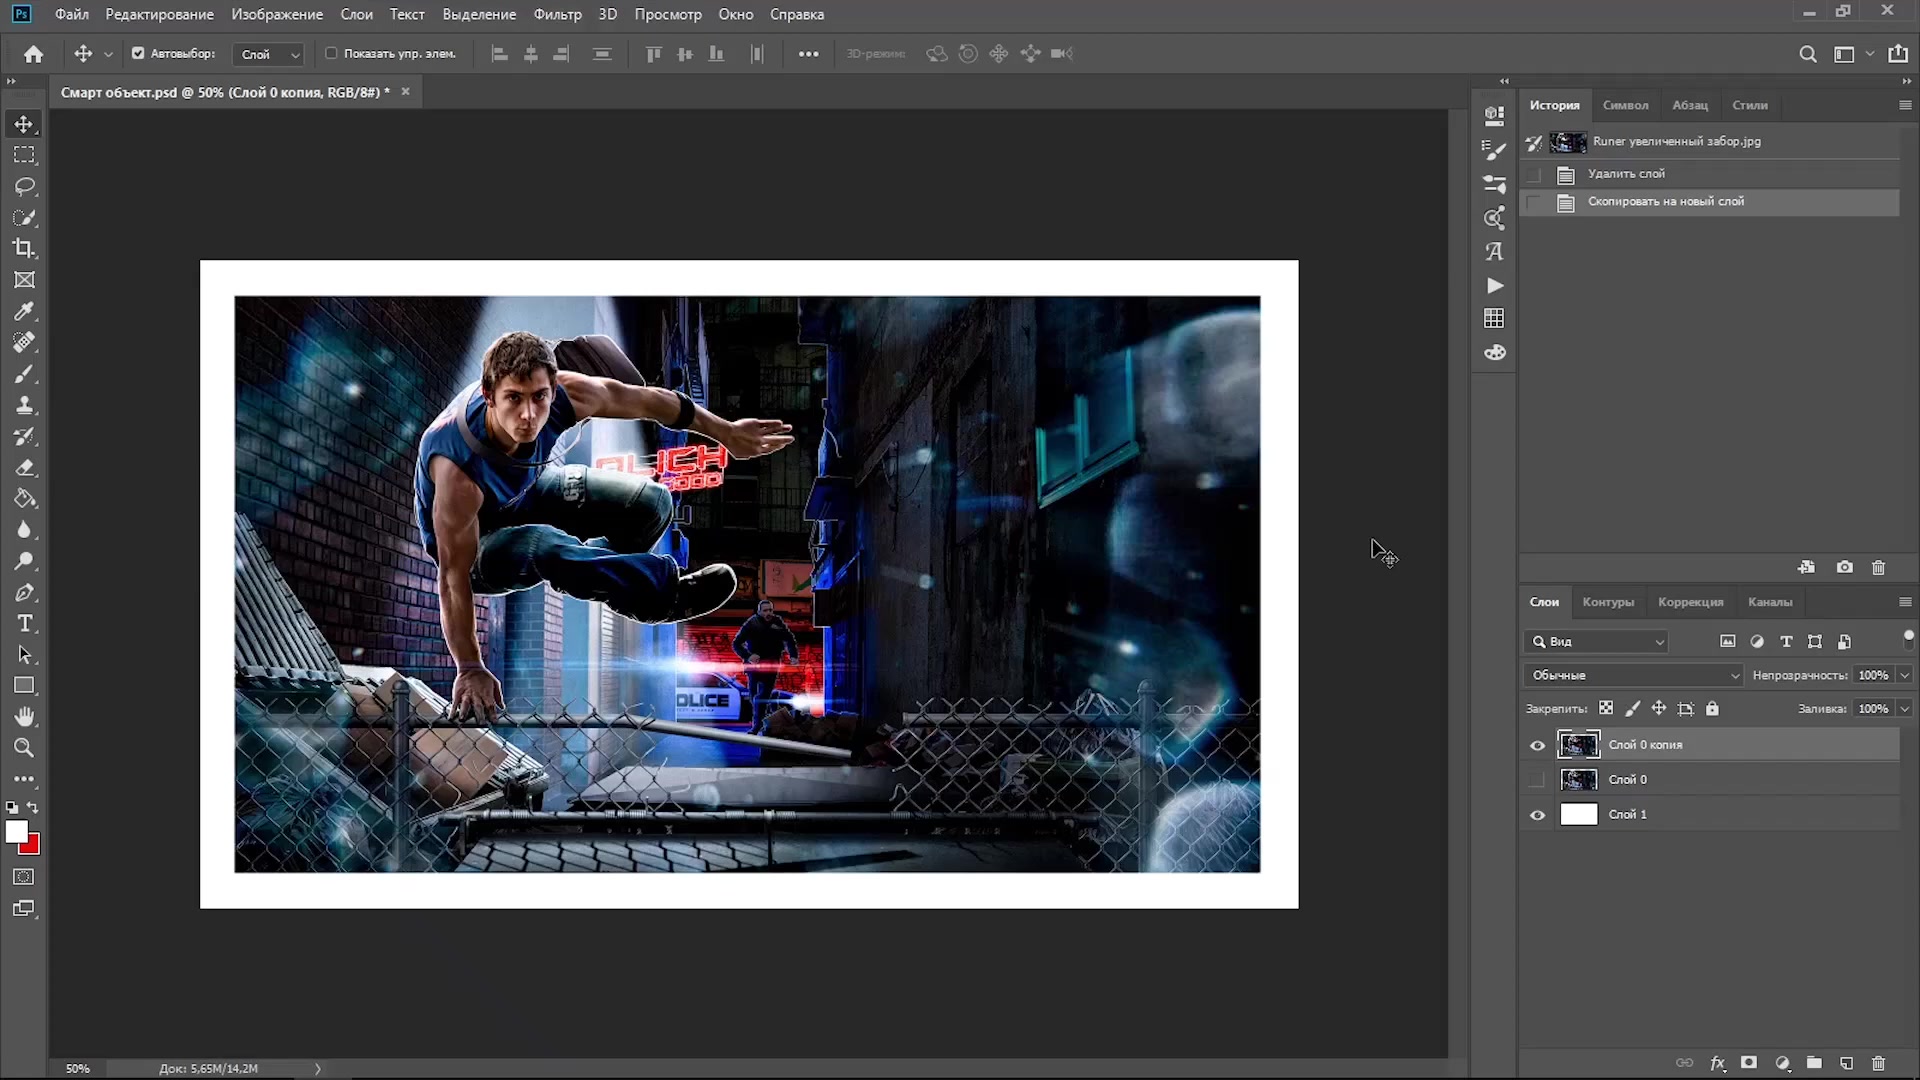Select the Dodge tool

(x=24, y=561)
